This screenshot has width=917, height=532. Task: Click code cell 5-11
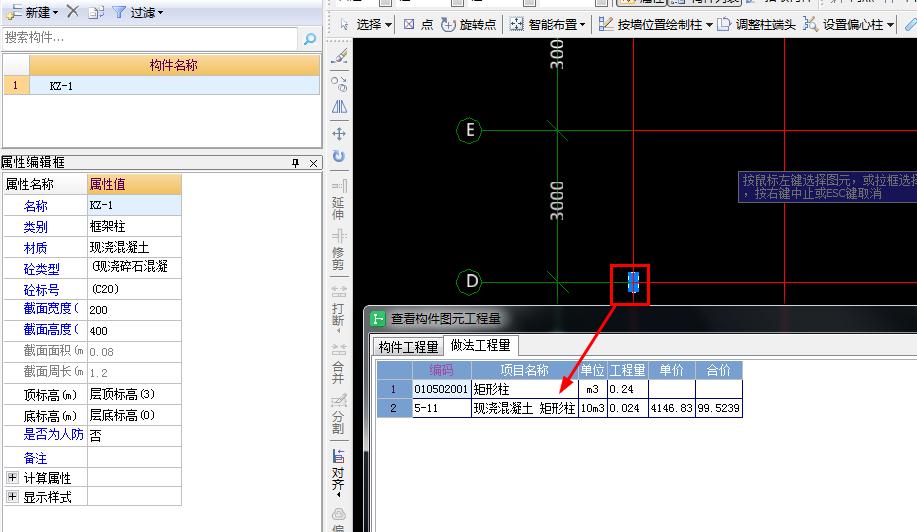[x=442, y=408]
